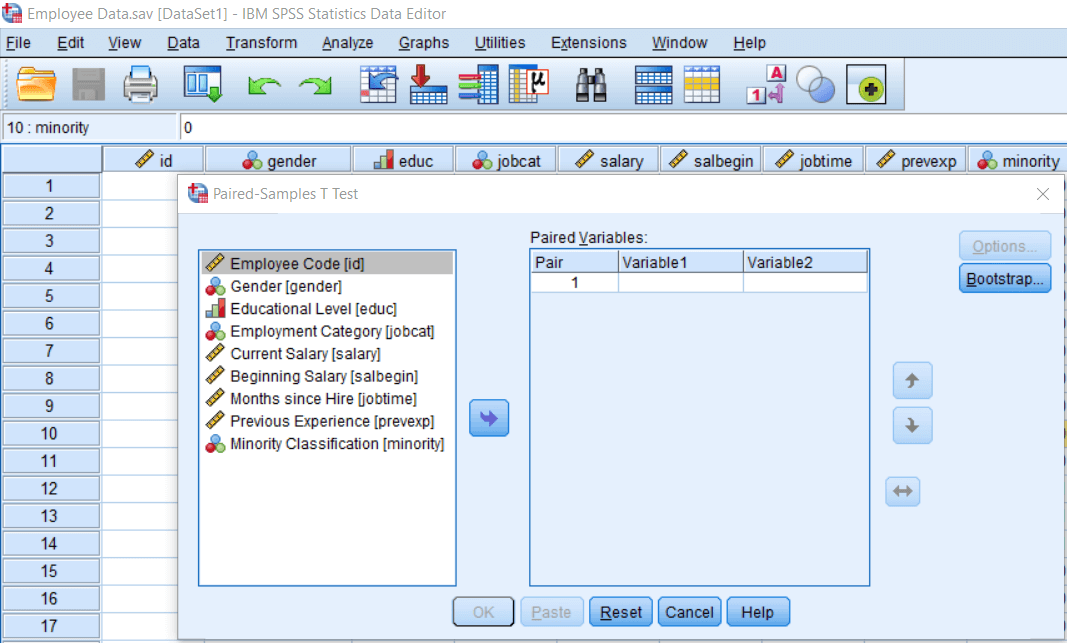Open the Edit menu
The width and height of the screenshot is (1067, 643).
pyautogui.click(x=71, y=43)
